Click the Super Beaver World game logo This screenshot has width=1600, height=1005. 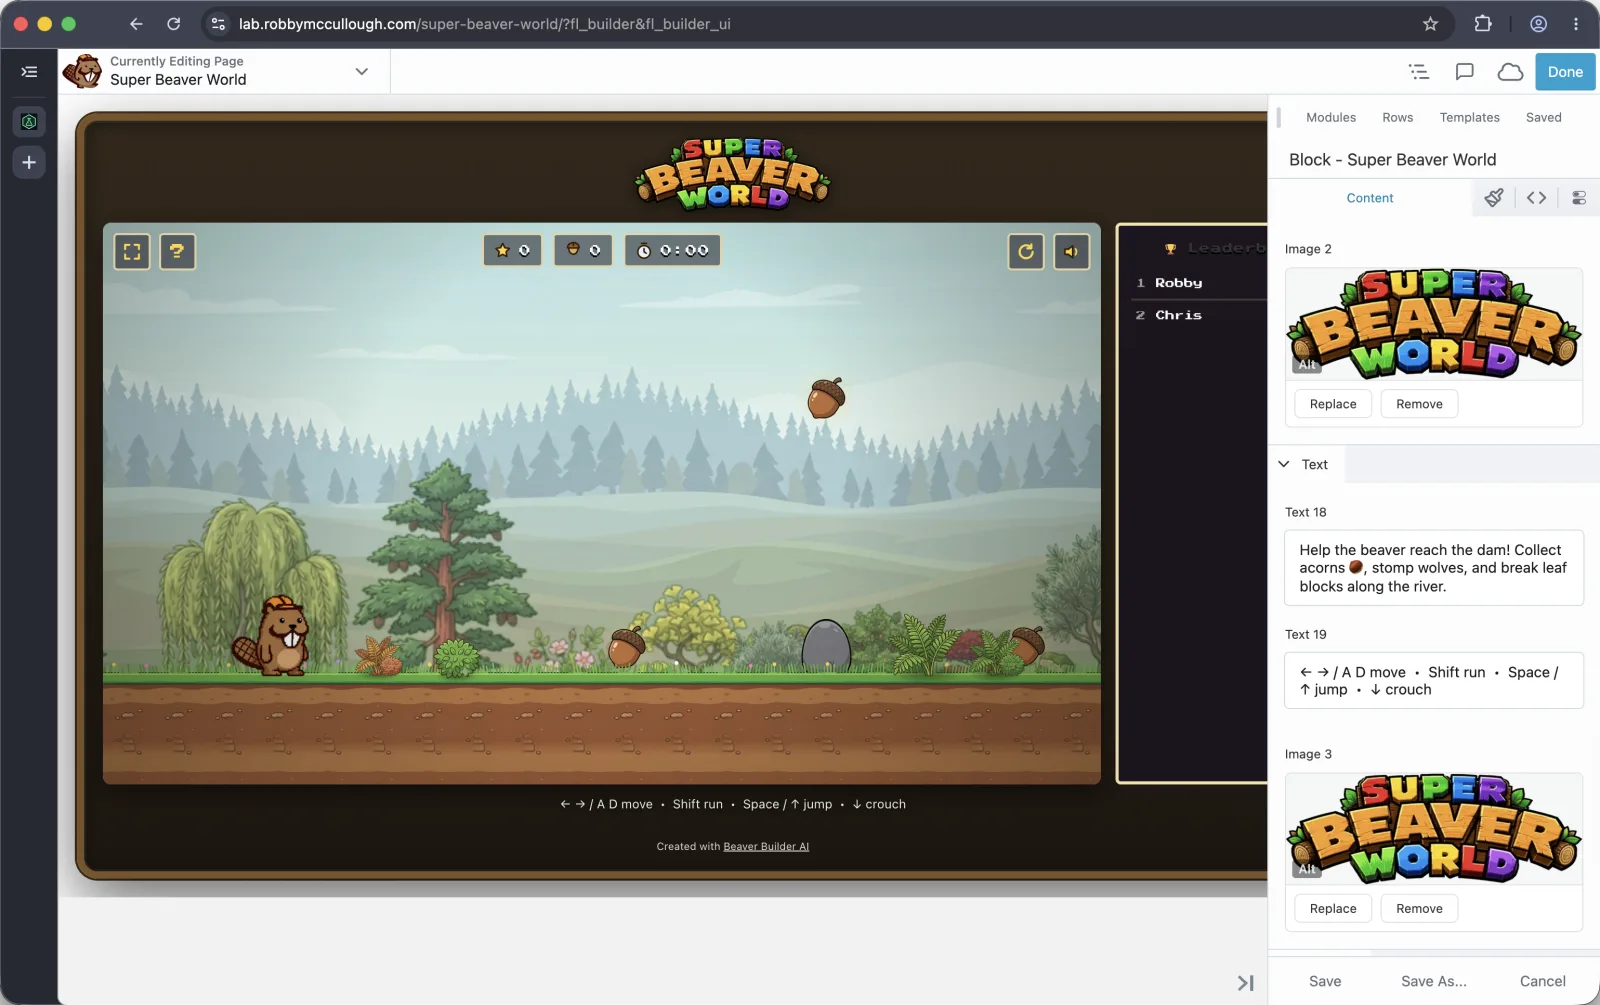click(733, 174)
